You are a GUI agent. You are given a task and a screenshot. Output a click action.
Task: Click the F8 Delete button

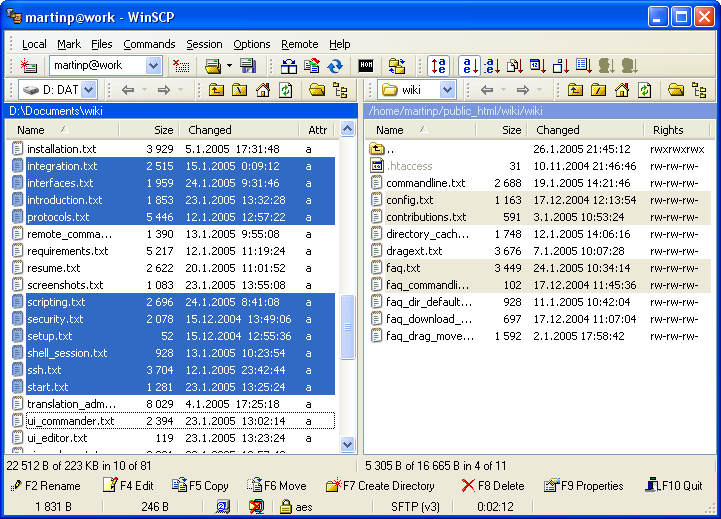(492, 485)
